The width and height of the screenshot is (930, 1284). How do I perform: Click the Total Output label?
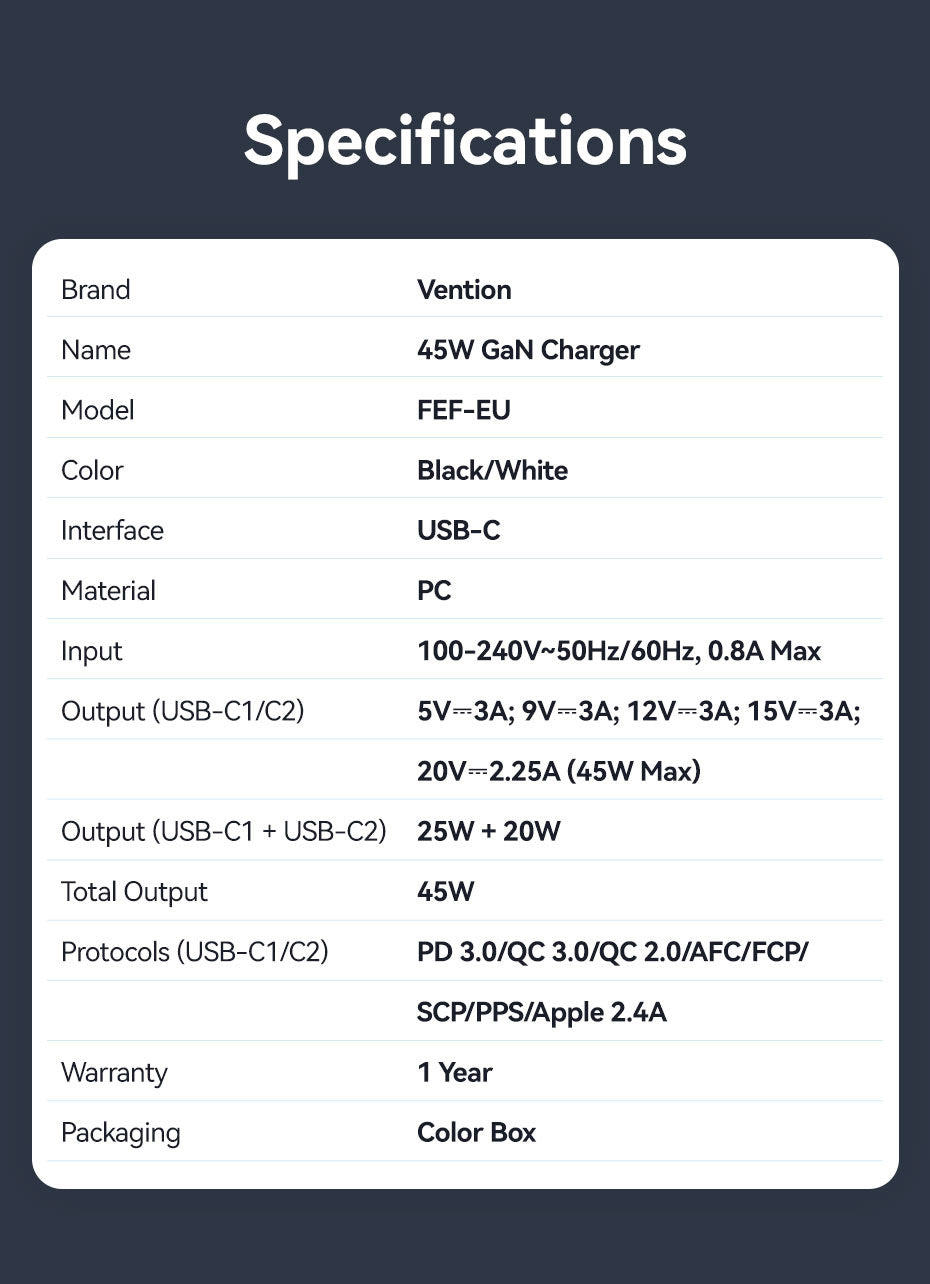click(134, 892)
